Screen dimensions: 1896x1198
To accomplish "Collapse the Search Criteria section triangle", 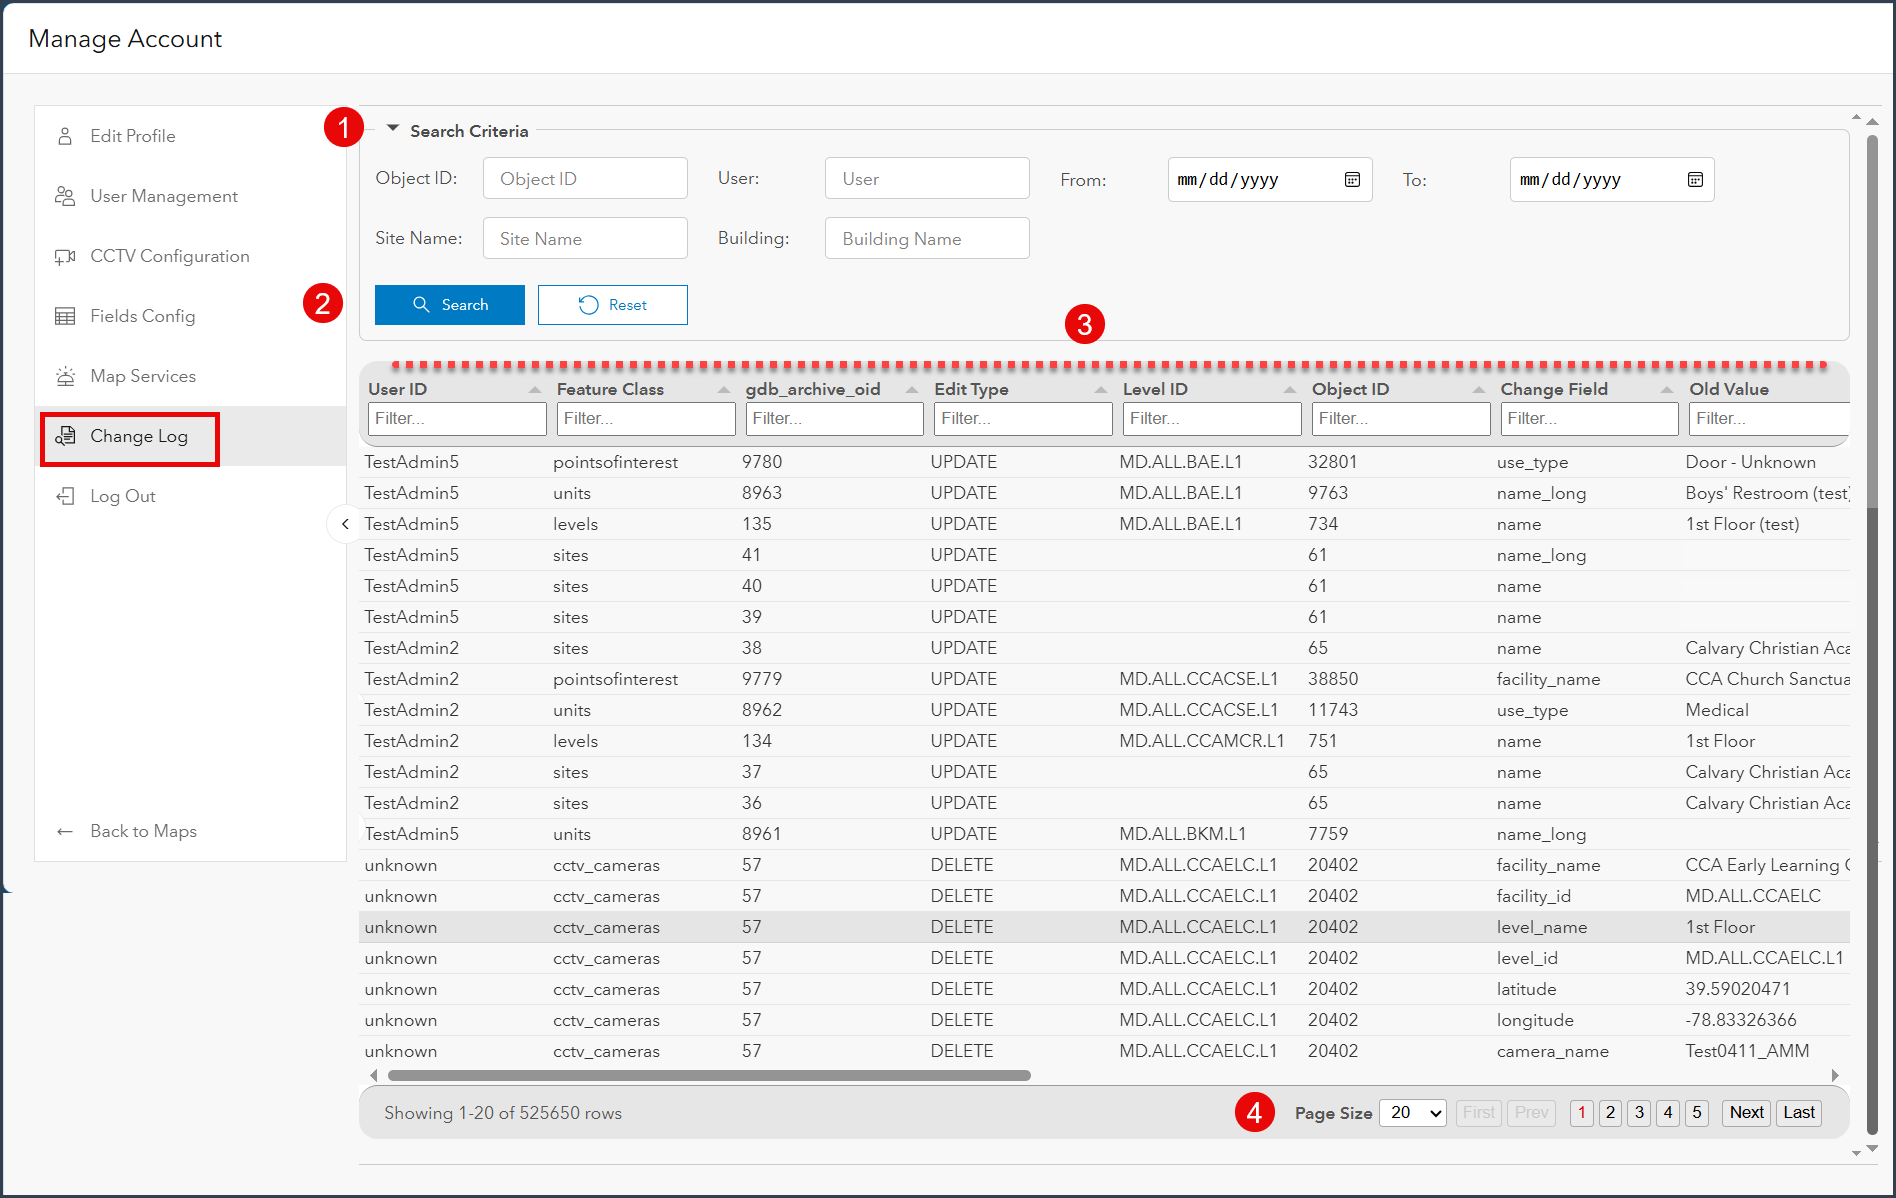I will coord(393,129).
